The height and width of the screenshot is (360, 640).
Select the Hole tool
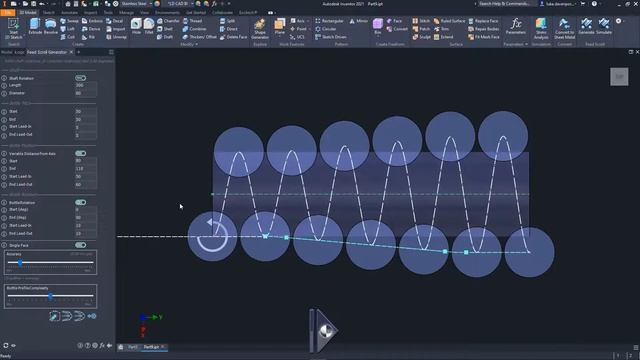[136, 26]
